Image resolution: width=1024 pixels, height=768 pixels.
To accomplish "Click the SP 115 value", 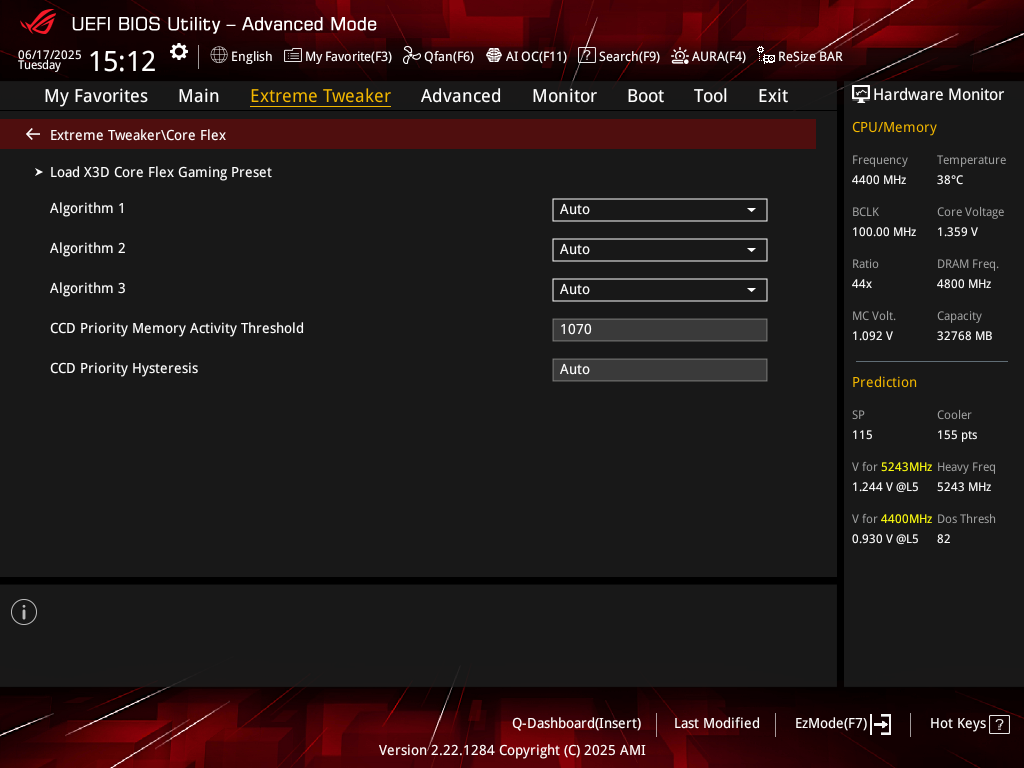I will (x=862, y=435).
